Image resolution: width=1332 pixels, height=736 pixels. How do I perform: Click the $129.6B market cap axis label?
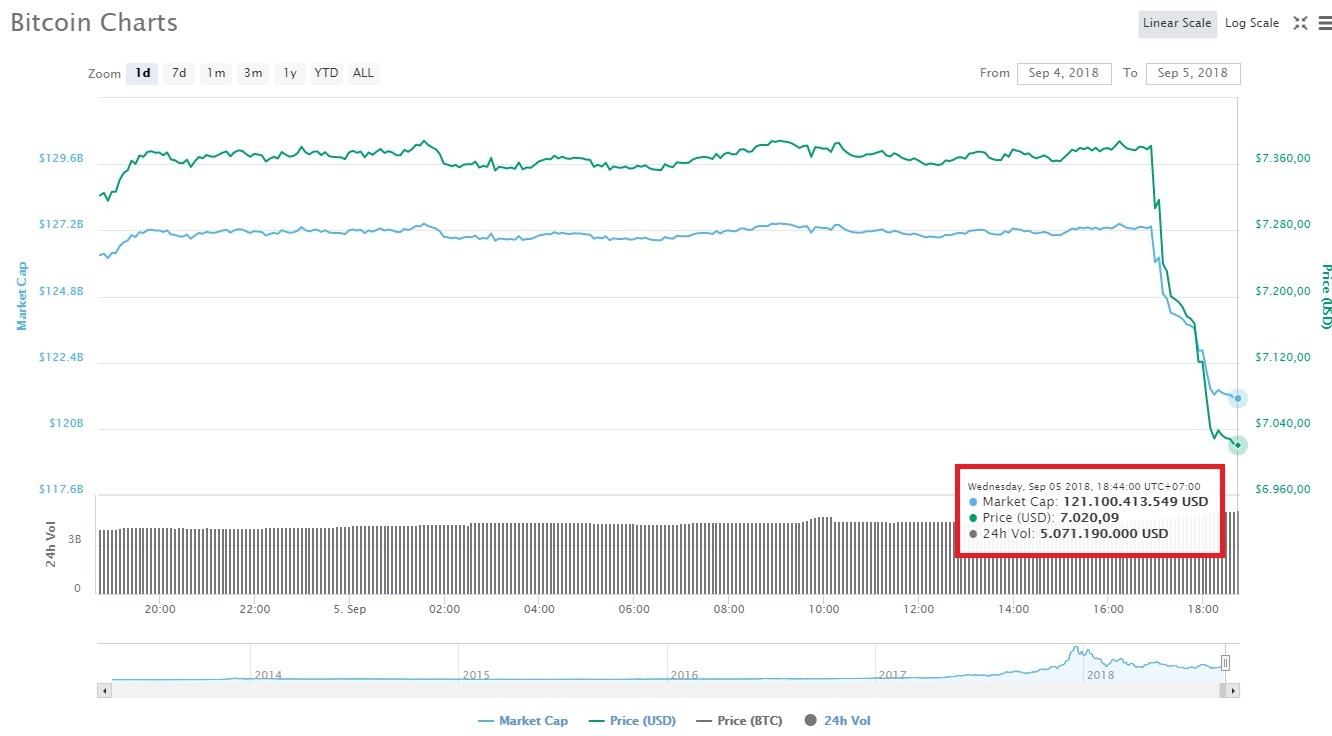tap(61, 159)
